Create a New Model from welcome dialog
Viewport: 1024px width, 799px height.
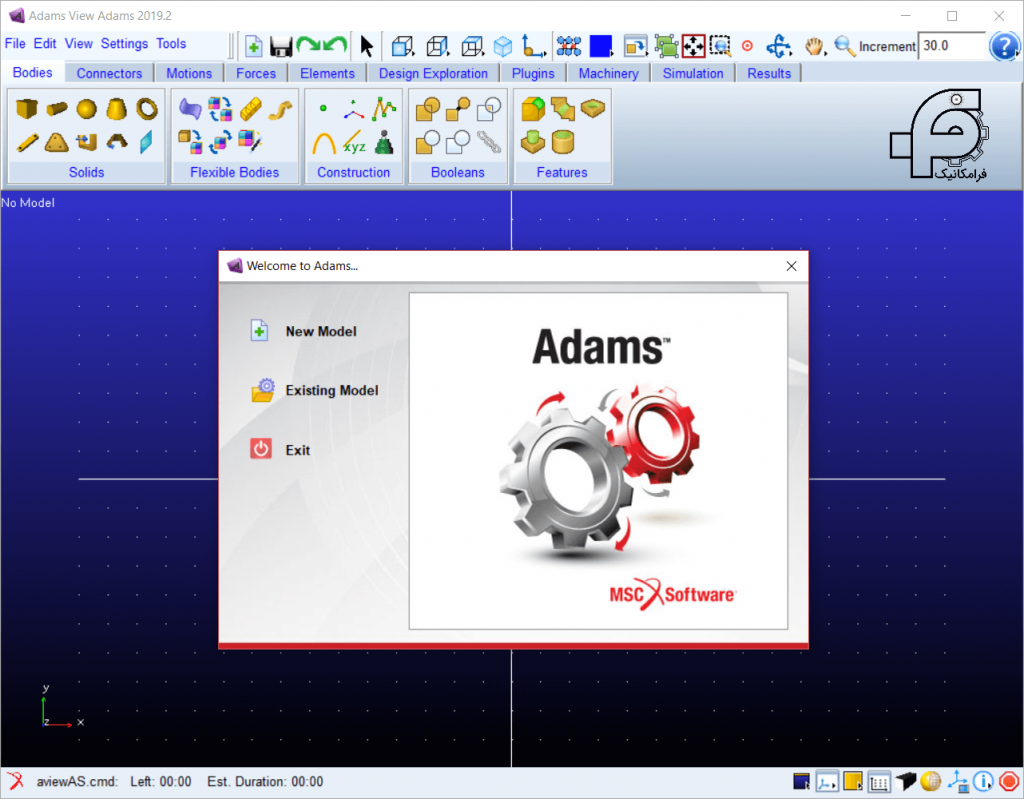coord(304,331)
